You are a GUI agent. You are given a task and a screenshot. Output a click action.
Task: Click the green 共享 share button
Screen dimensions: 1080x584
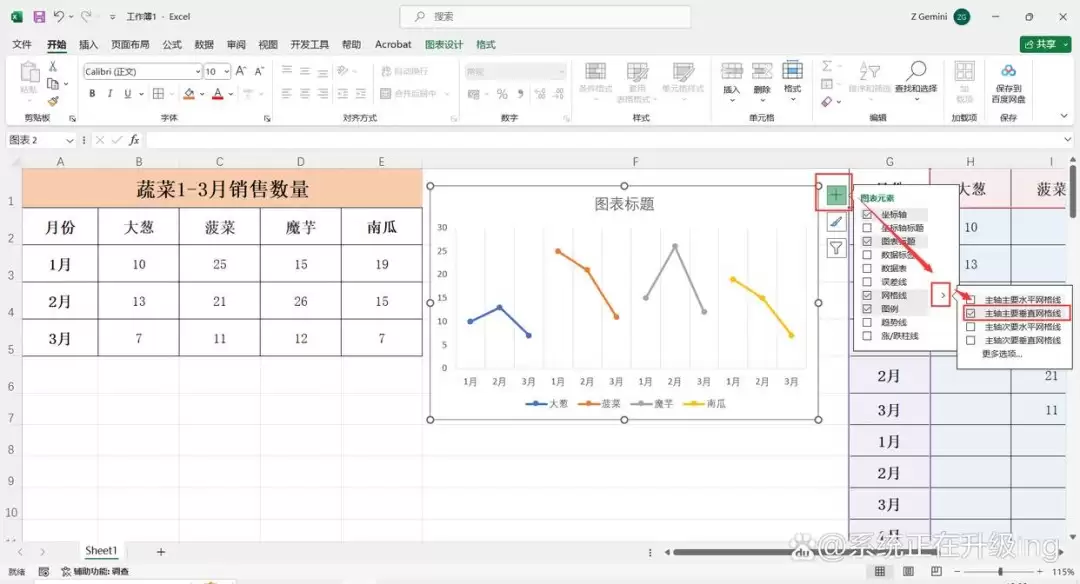pos(1046,44)
